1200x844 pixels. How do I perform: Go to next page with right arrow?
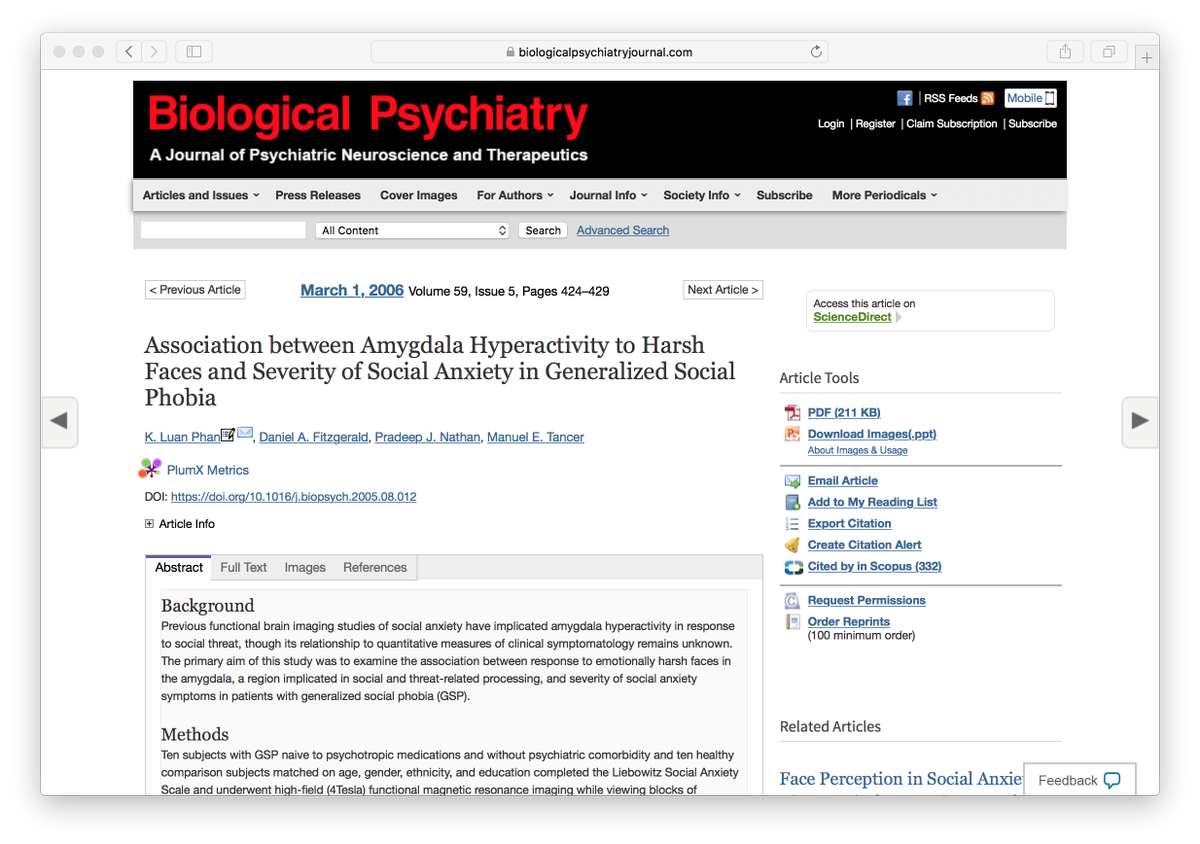pyautogui.click(x=1140, y=421)
